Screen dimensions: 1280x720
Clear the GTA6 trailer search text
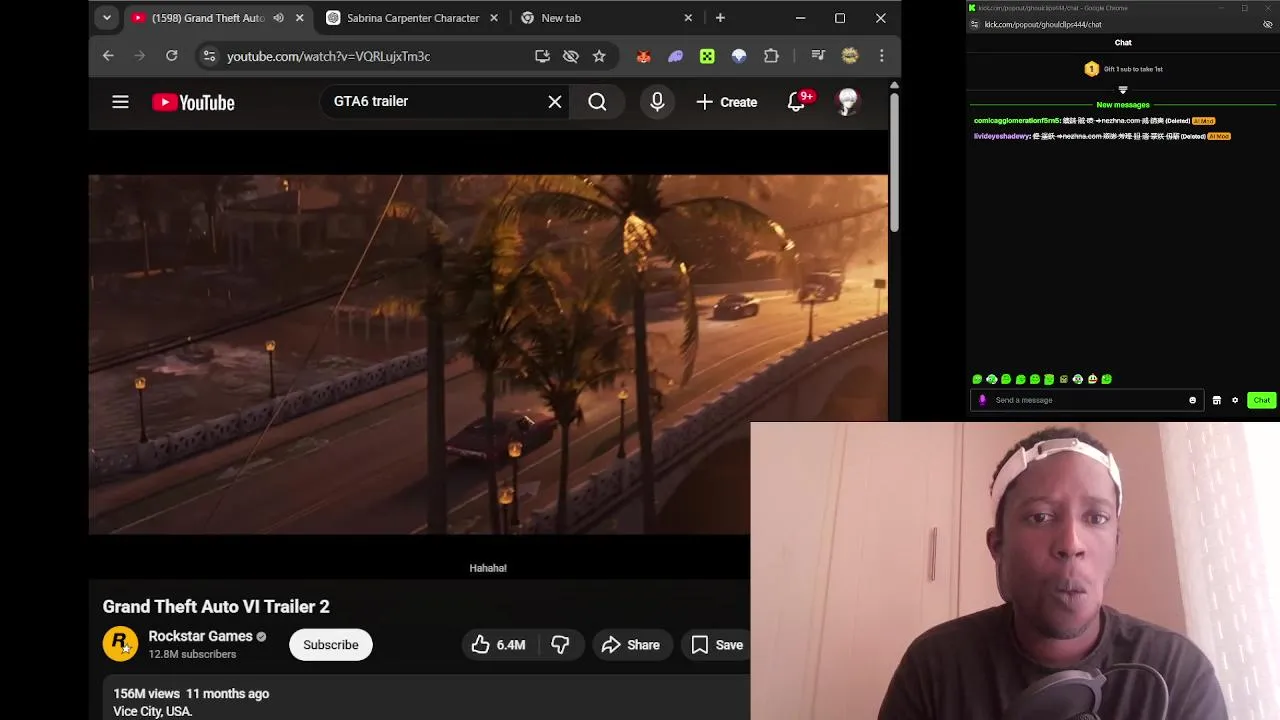pyautogui.click(x=555, y=102)
